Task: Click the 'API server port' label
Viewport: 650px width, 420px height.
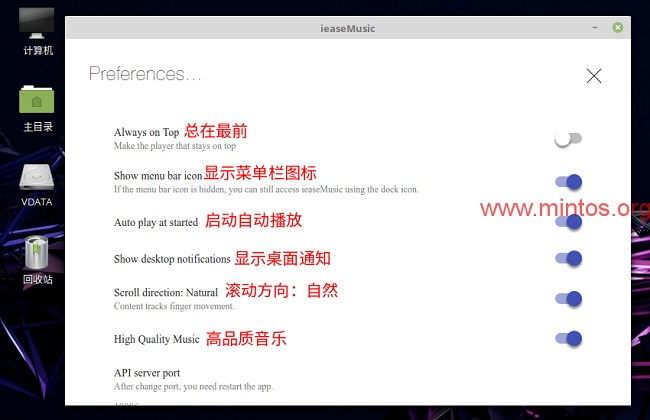Action: click(147, 373)
